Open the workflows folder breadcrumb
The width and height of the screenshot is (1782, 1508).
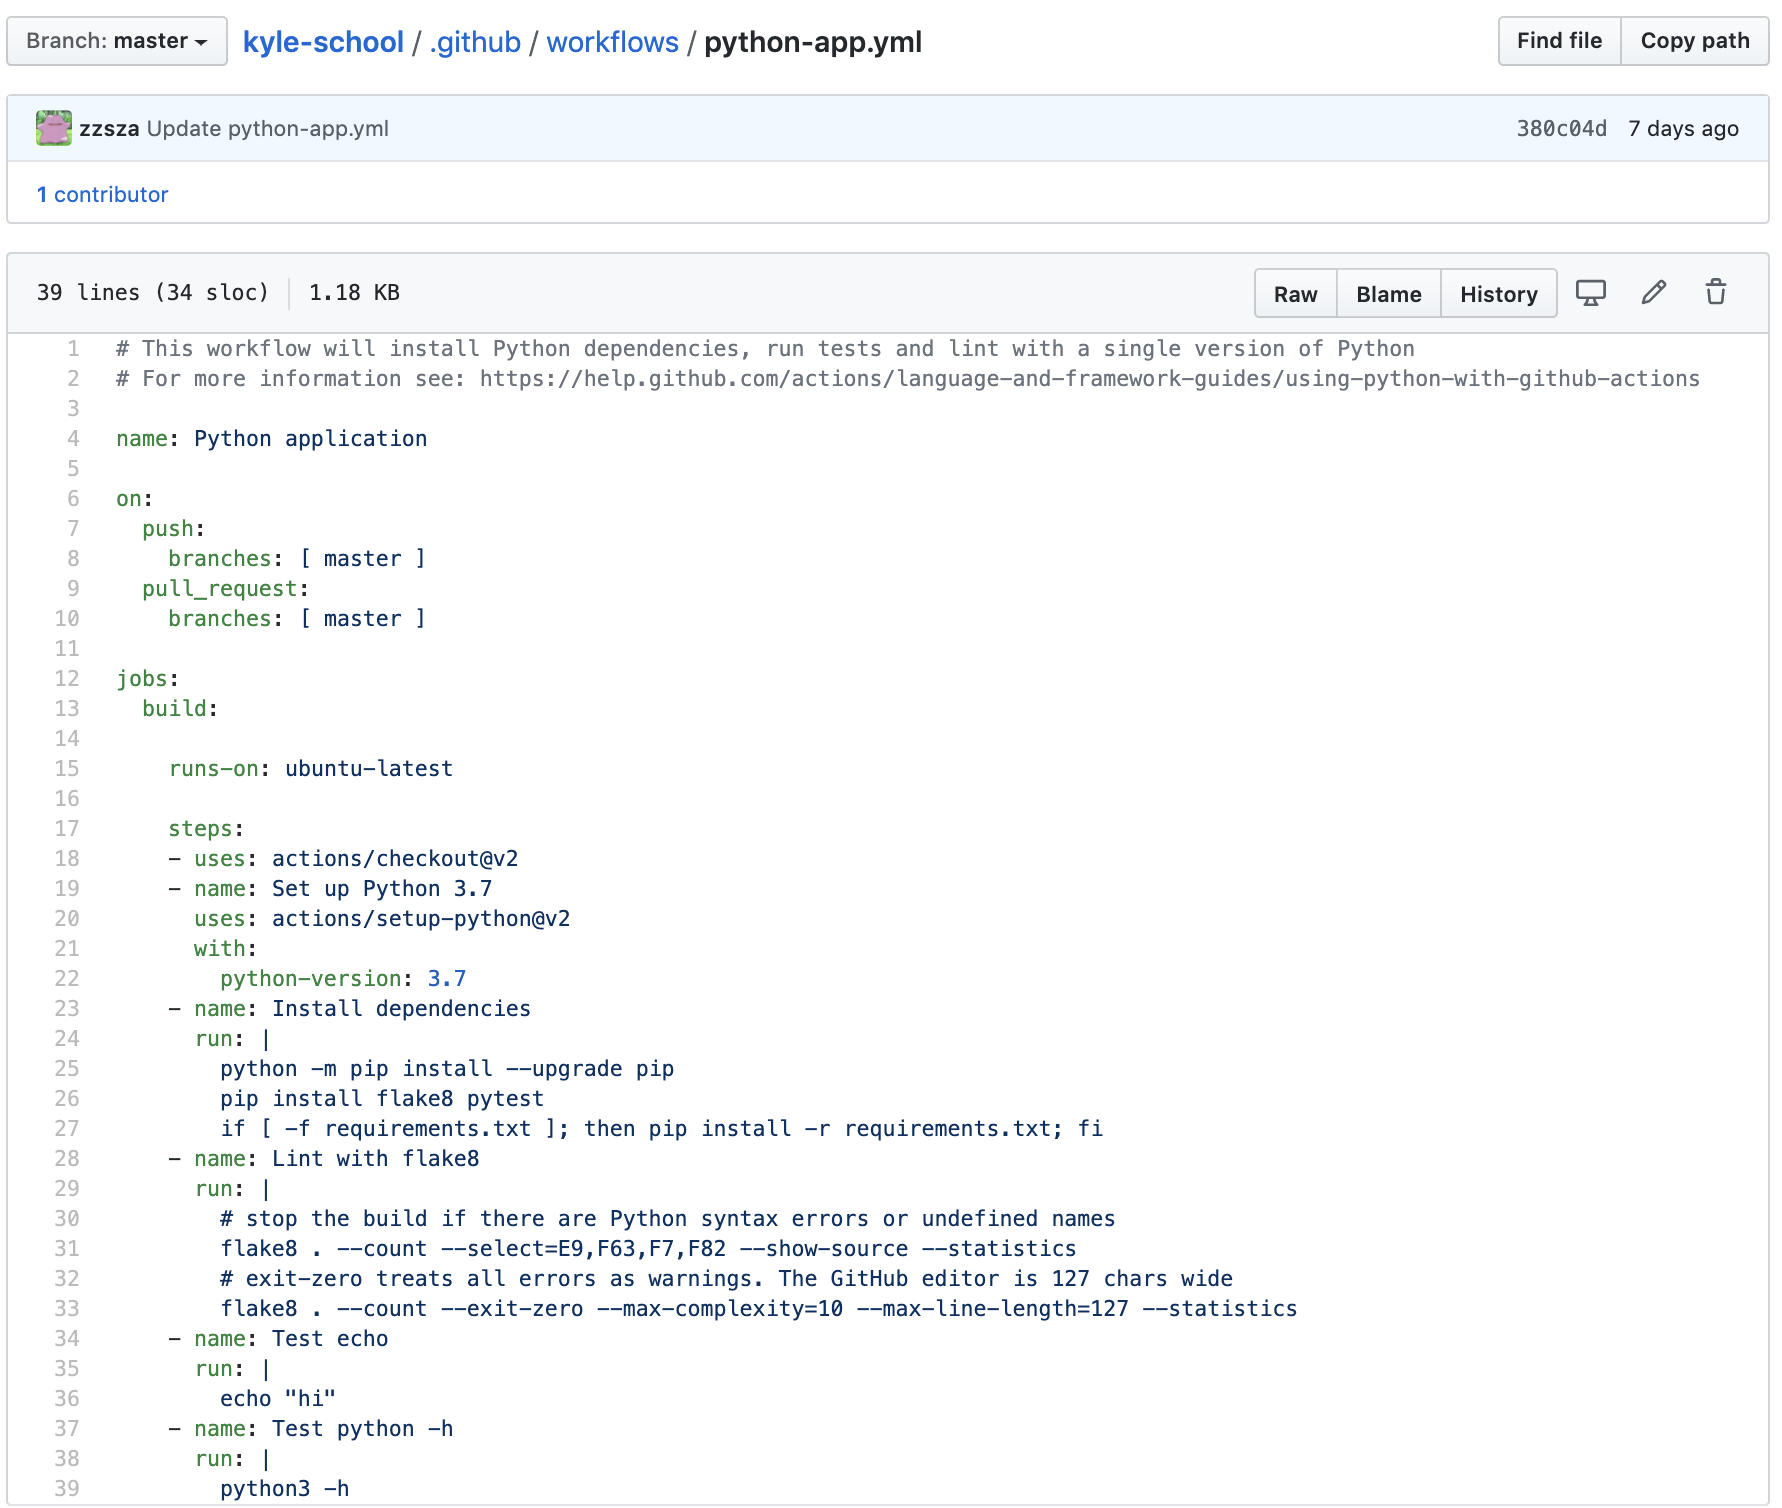[612, 42]
